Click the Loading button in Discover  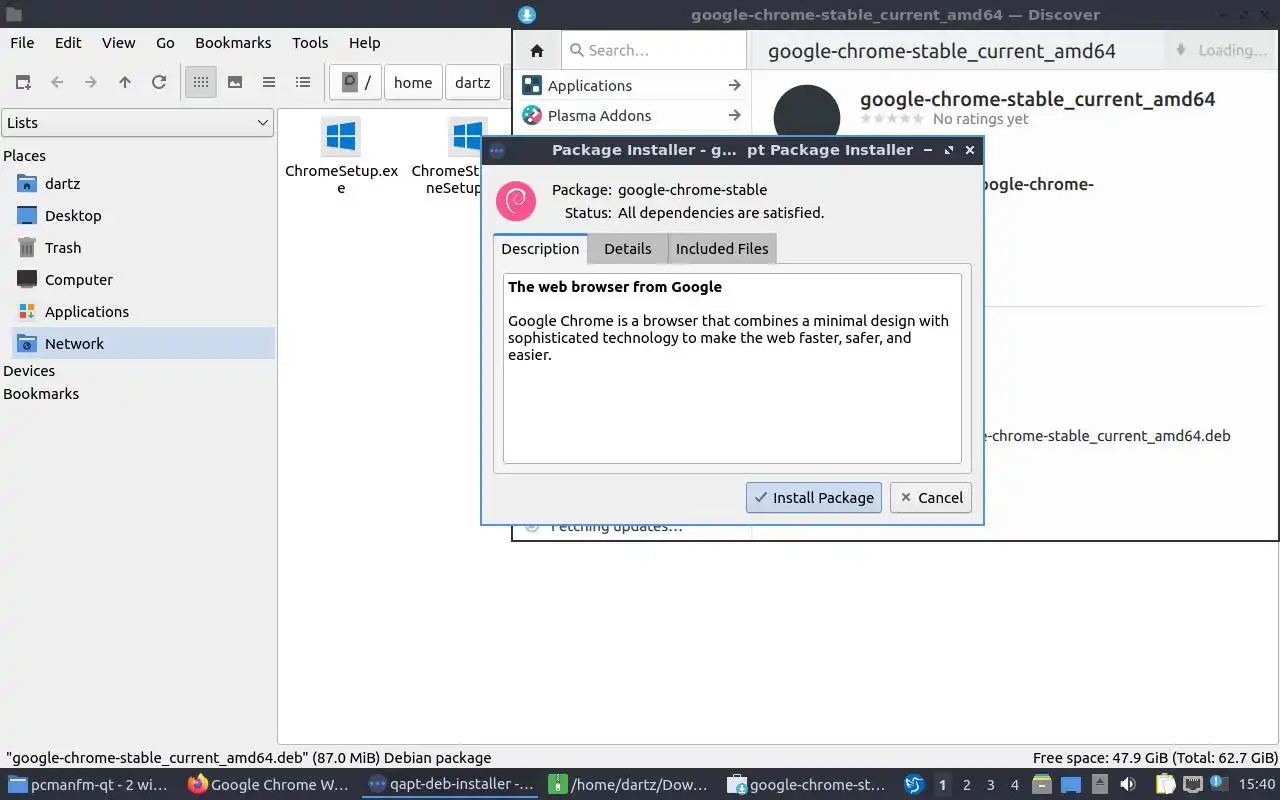tap(1220, 50)
